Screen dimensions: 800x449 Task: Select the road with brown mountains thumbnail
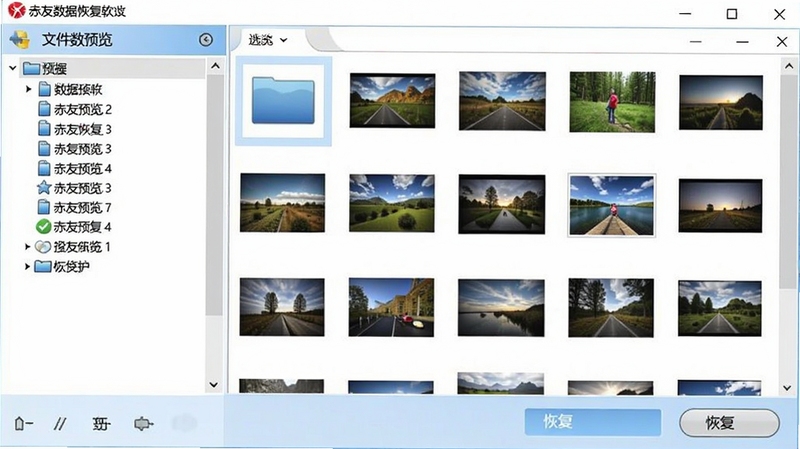click(x=392, y=101)
